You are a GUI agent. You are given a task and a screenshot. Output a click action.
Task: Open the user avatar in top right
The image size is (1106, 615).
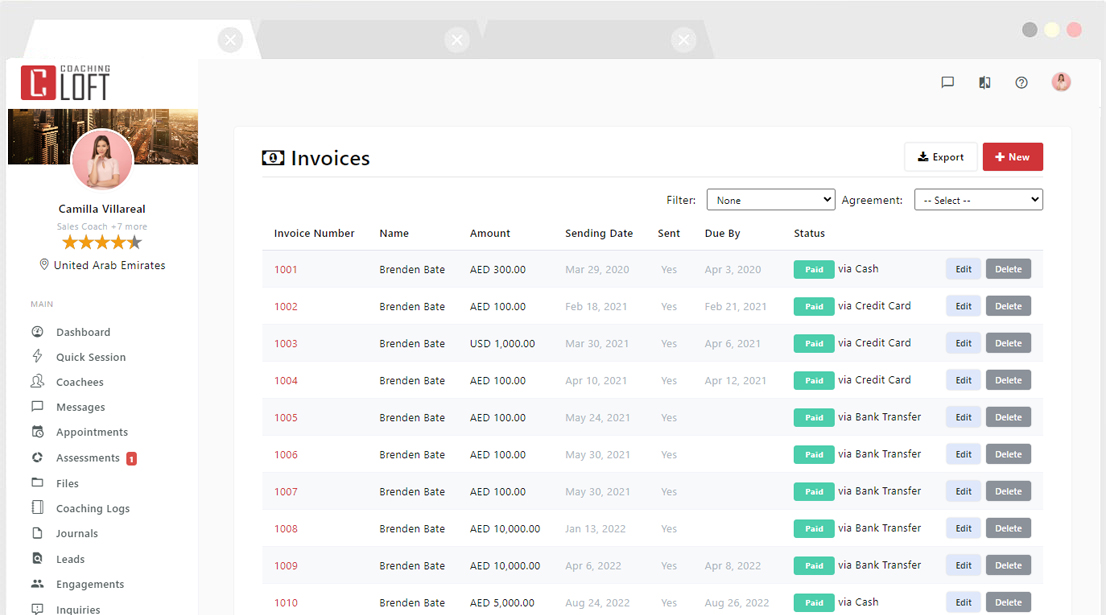tap(1061, 82)
